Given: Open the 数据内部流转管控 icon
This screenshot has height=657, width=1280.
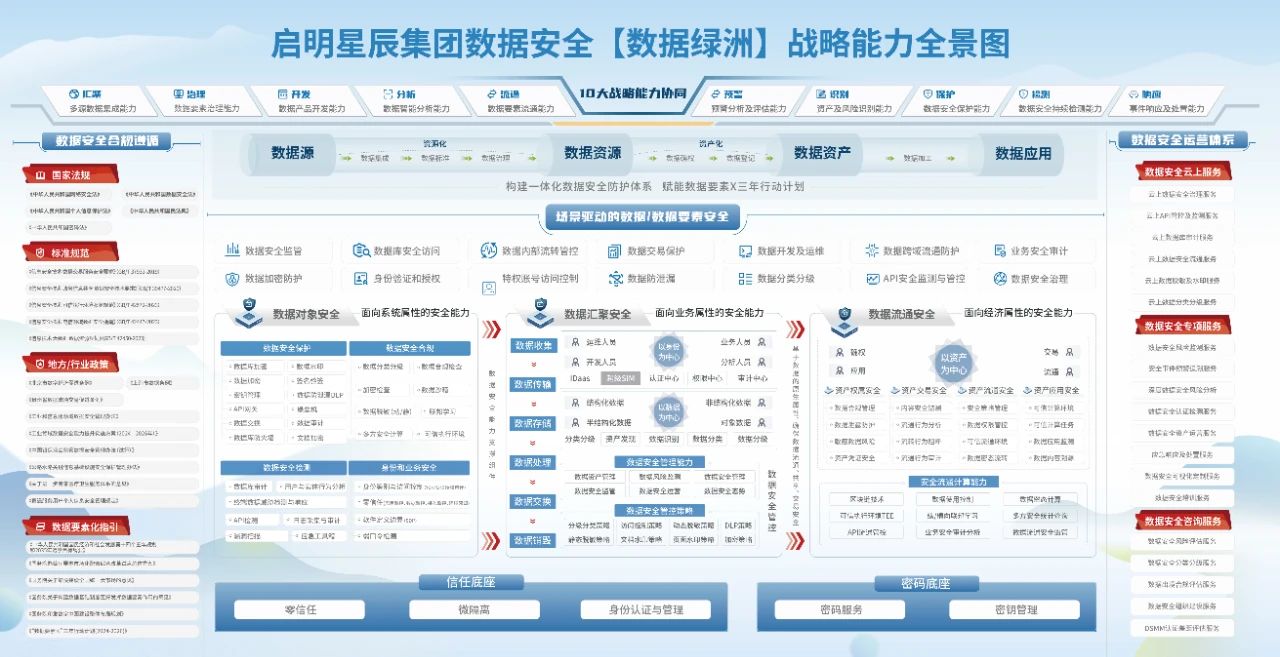Looking at the screenshot, I should (x=487, y=250).
